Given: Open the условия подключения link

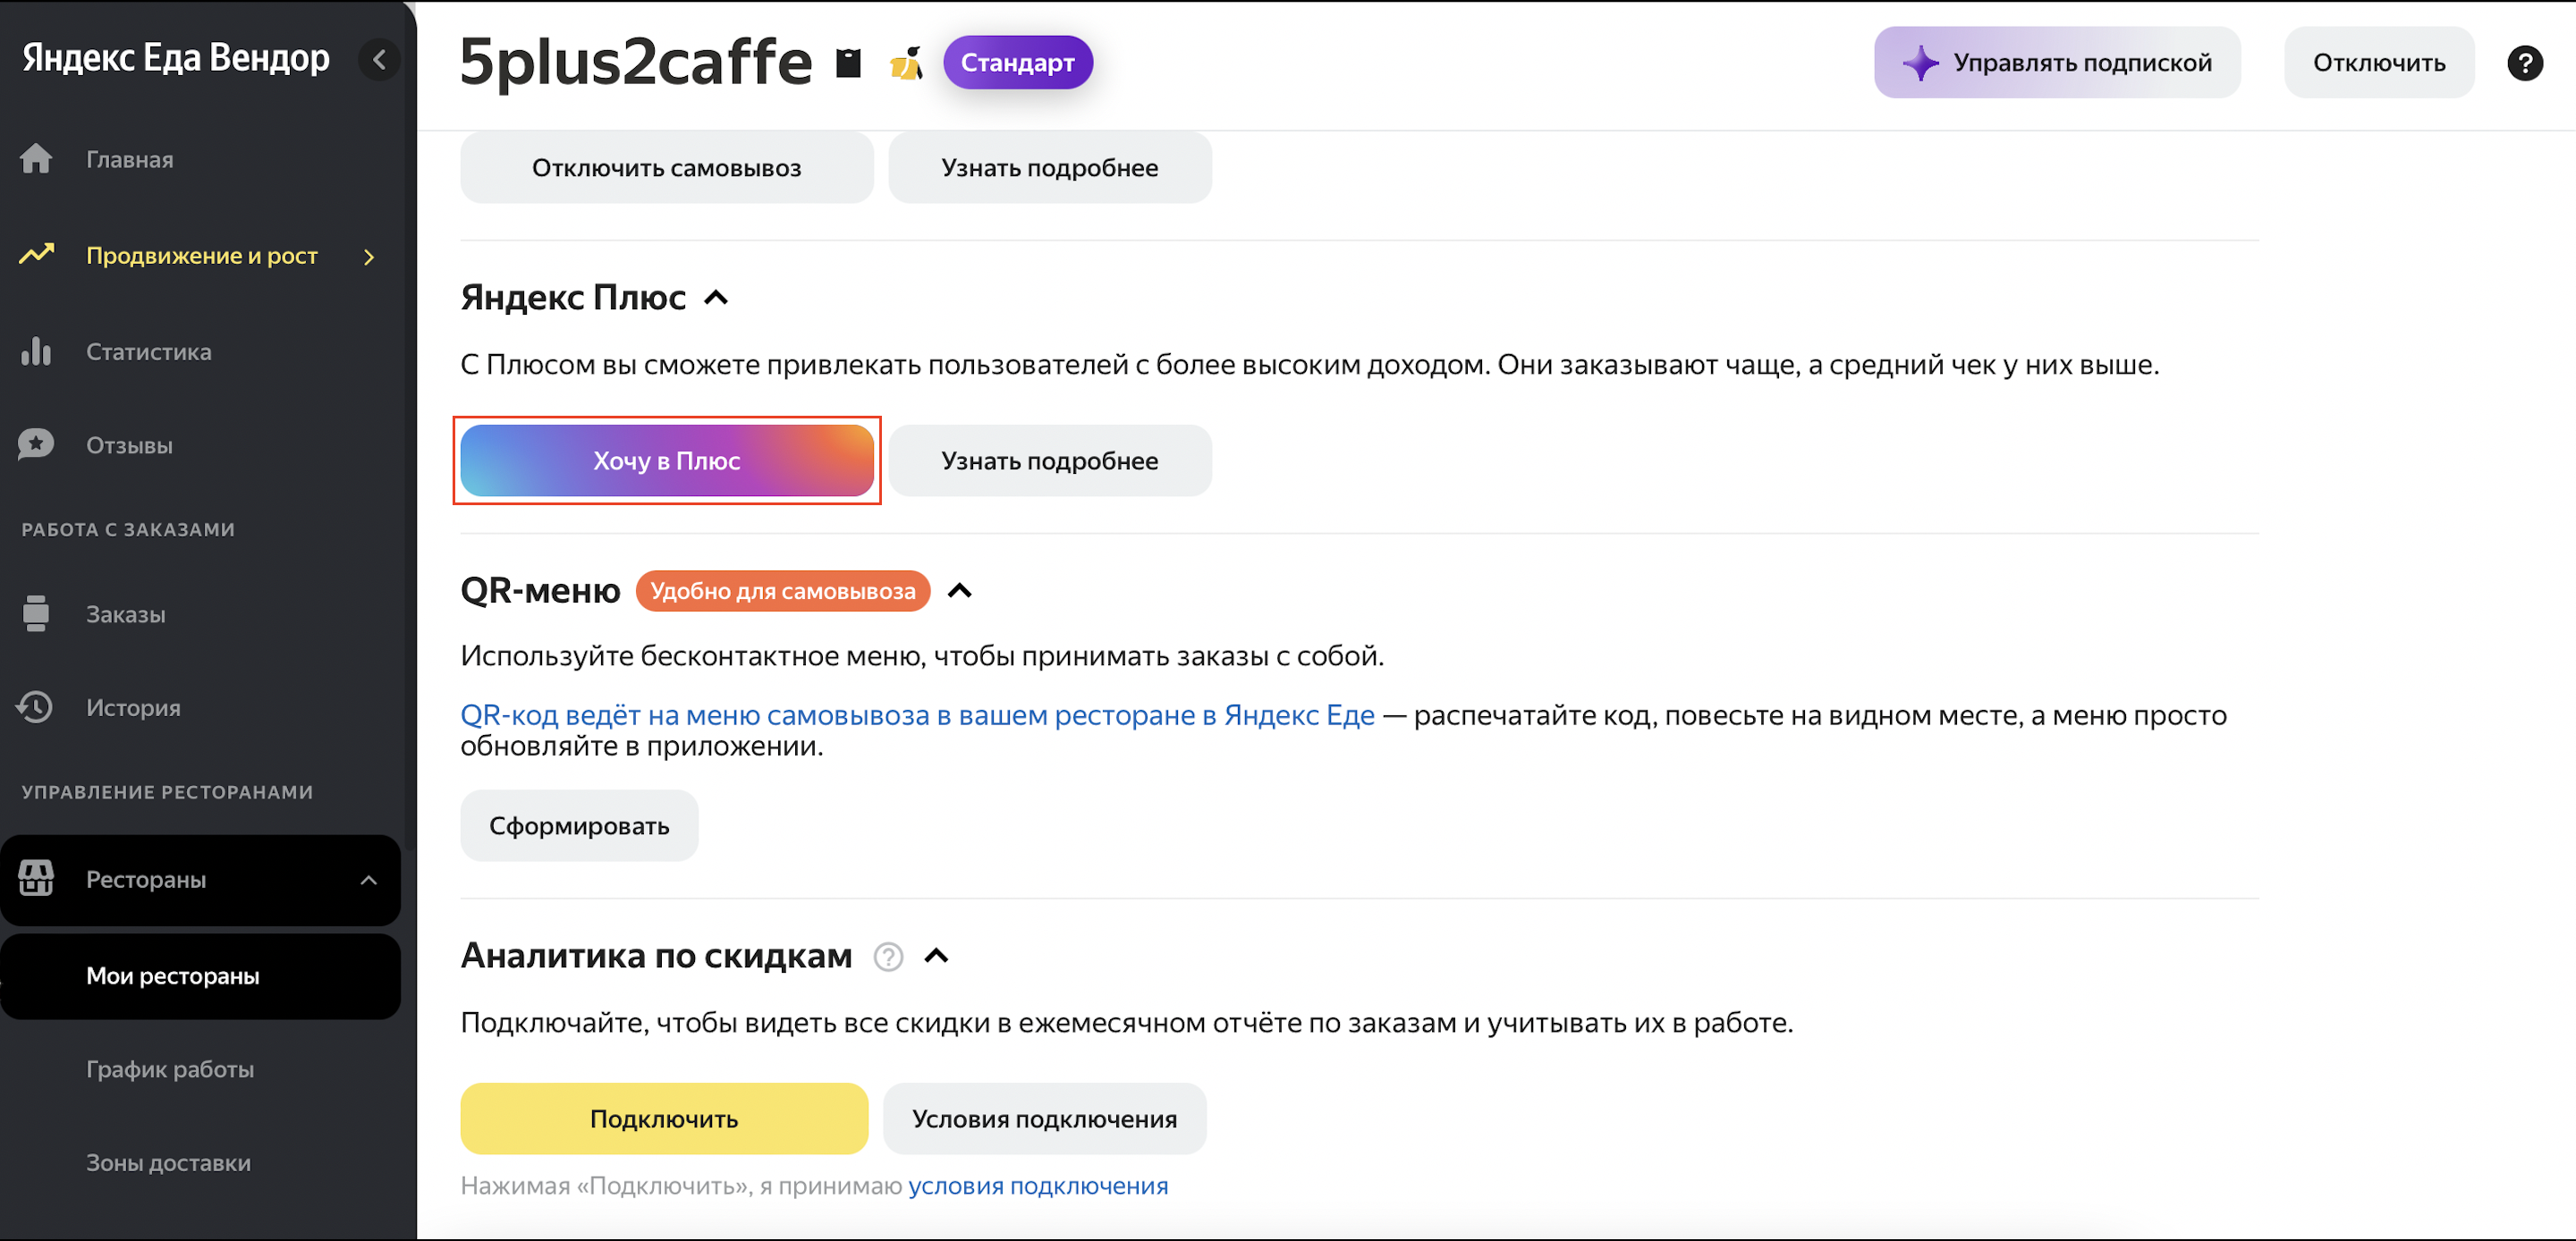Looking at the screenshot, I should pos(1038,1186).
